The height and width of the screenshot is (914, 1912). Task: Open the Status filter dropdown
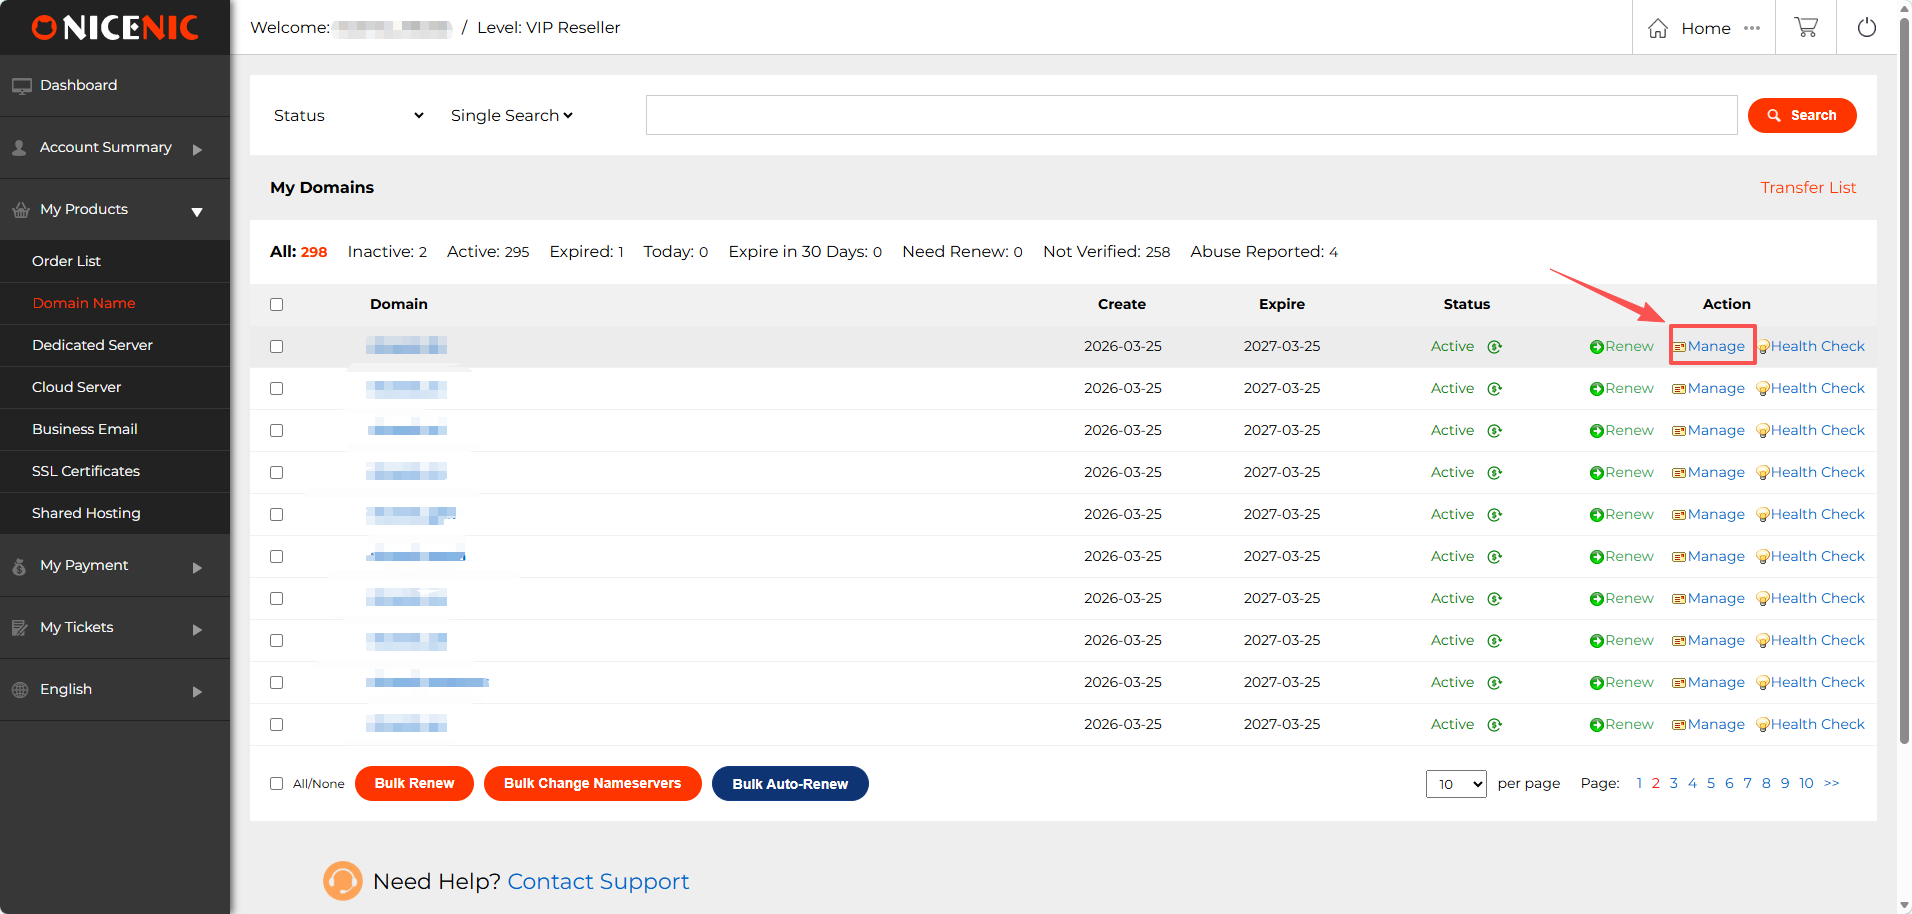[x=349, y=115]
